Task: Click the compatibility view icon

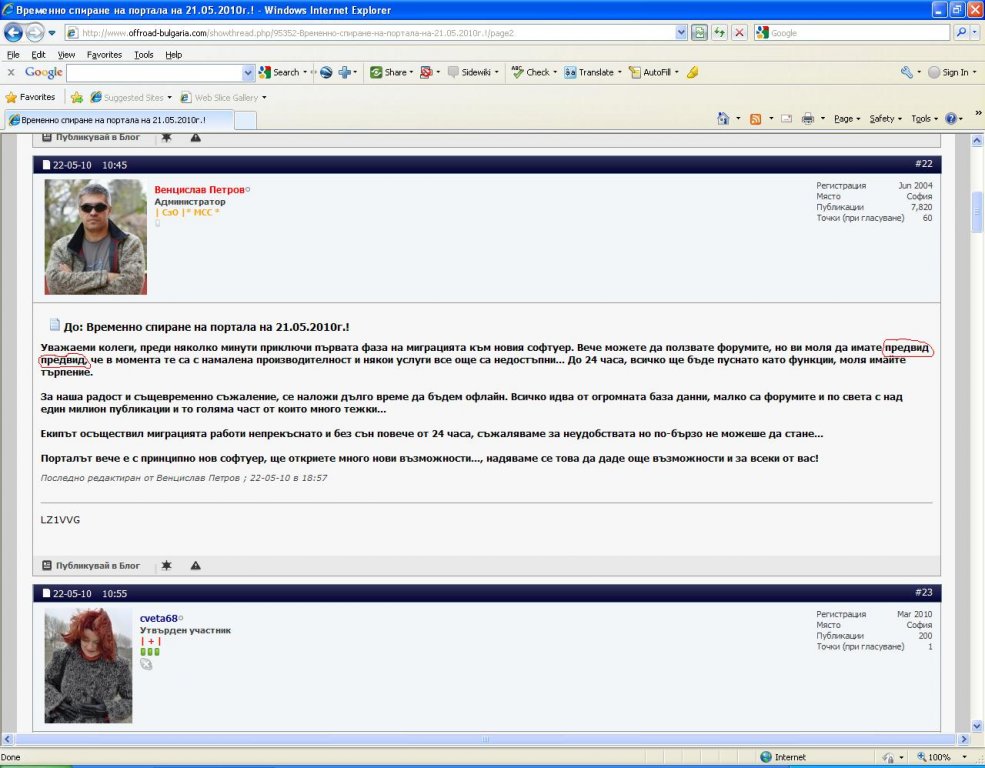Action: click(699, 33)
